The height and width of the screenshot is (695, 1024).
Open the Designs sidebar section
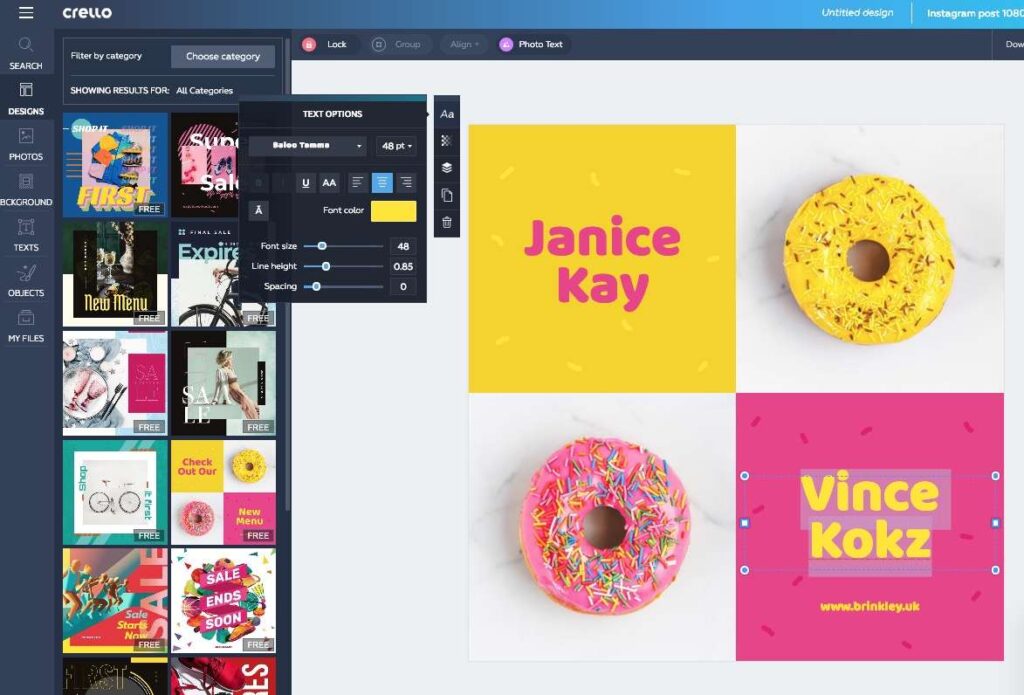tap(26, 99)
